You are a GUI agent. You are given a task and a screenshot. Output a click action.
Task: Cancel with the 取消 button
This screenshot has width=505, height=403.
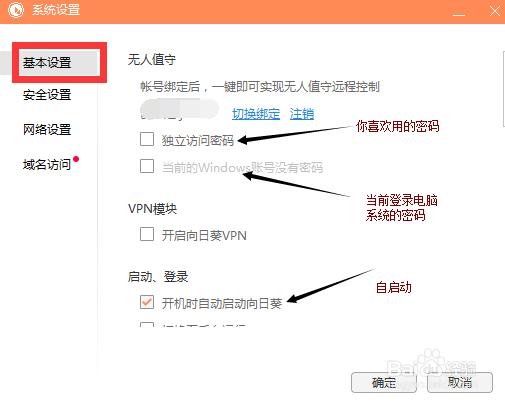(460, 383)
